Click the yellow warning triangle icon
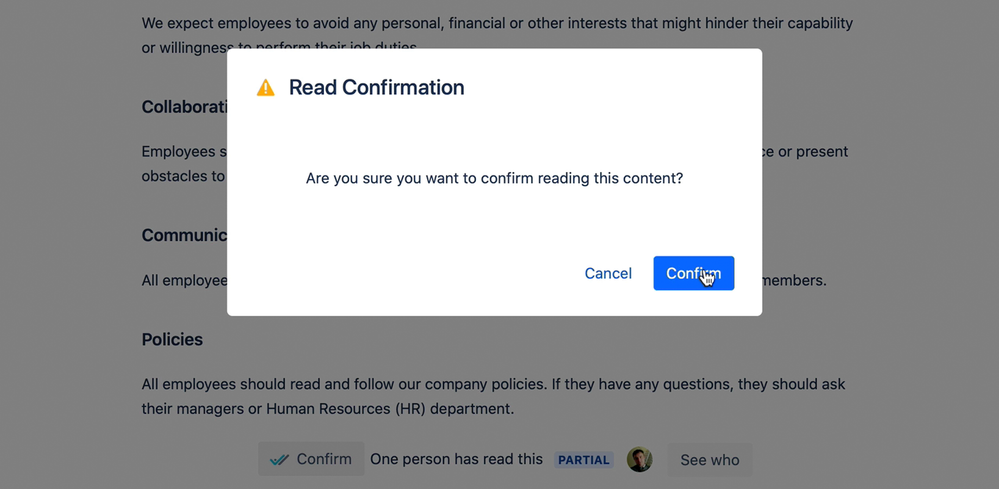Image resolution: width=999 pixels, height=489 pixels. tap(266, 88)
